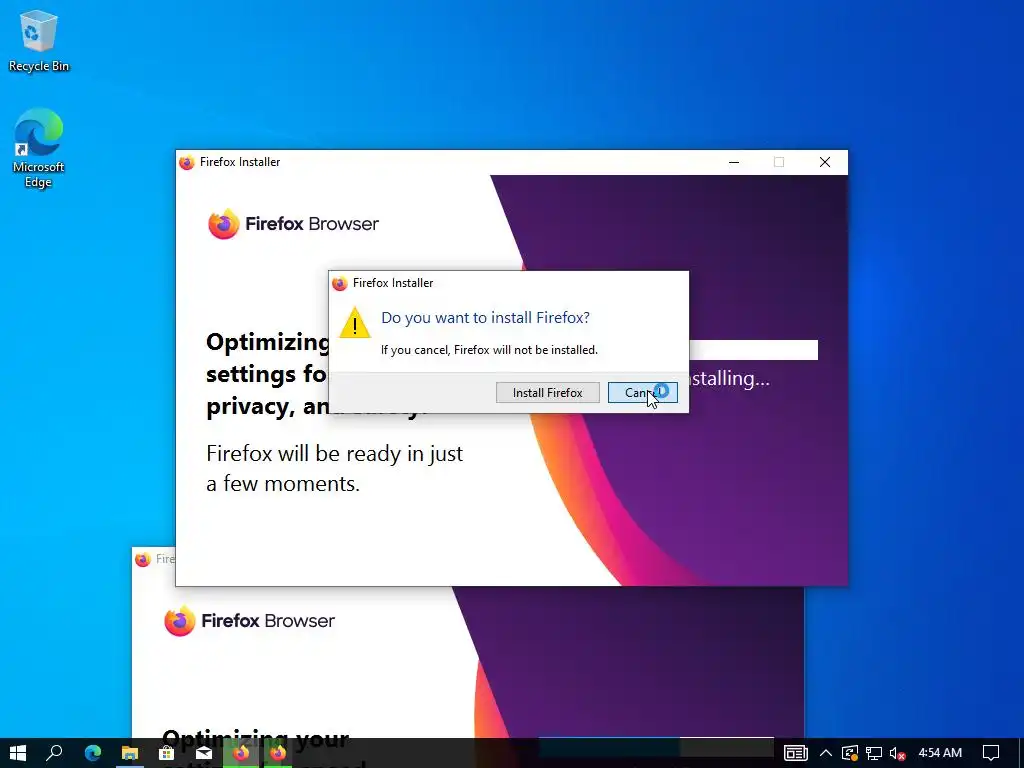Click the Firefox Browser logo in rear installer window
Viewport: 1024px width, 768px height.
click(249, 620)
